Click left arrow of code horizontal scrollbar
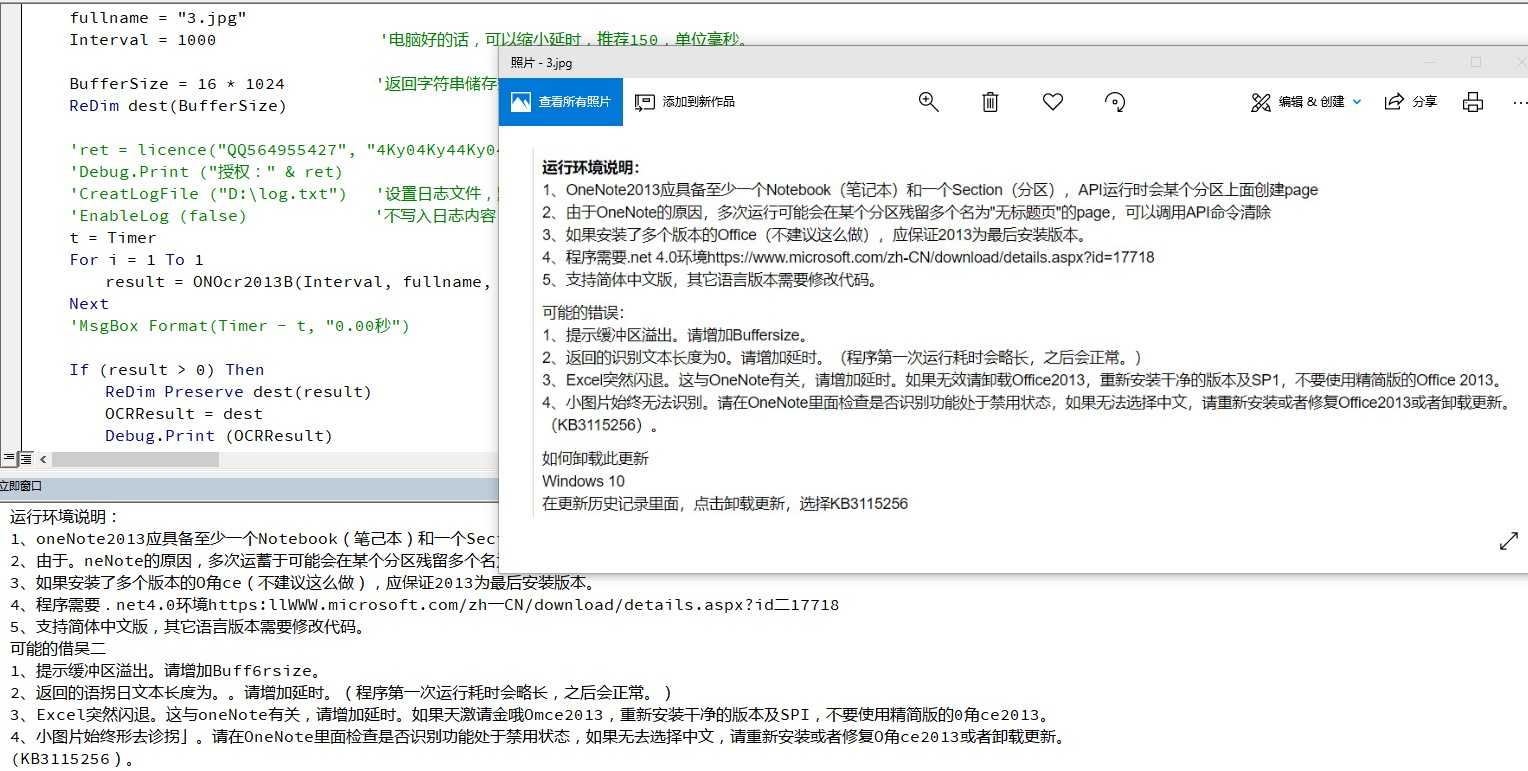 43,459
